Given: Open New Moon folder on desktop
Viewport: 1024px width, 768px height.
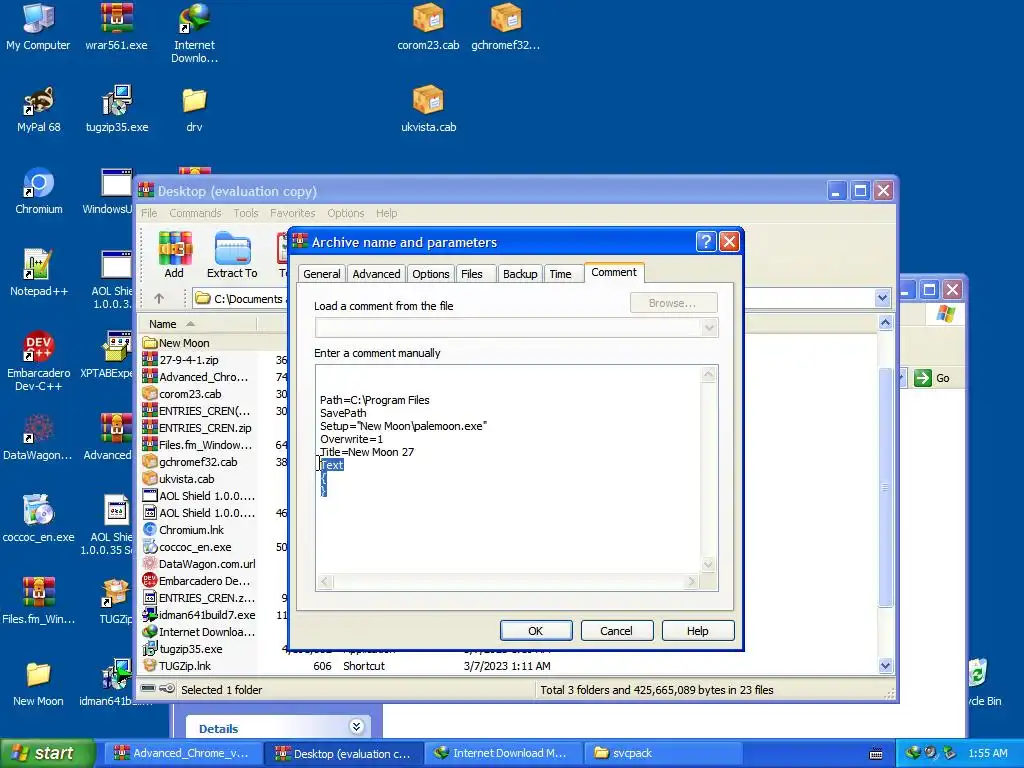Looking at the screenshot, I should point(39,683).
